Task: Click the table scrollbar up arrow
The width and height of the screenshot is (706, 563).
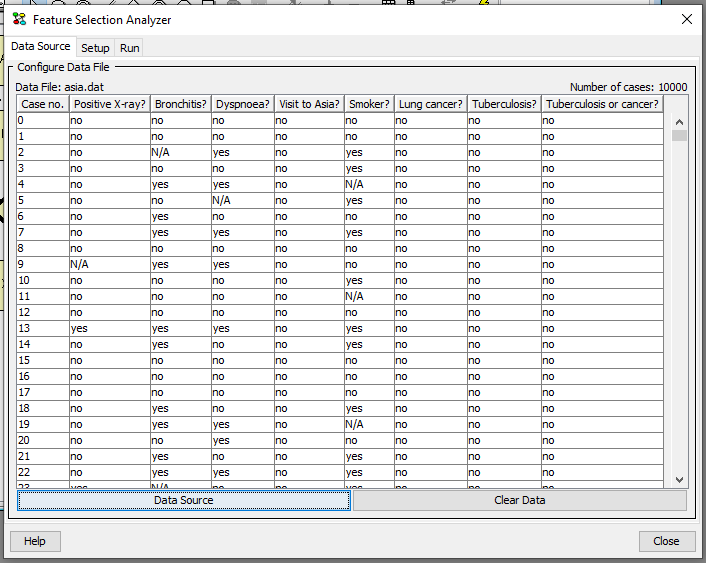Action: click(x=679, y=122)
